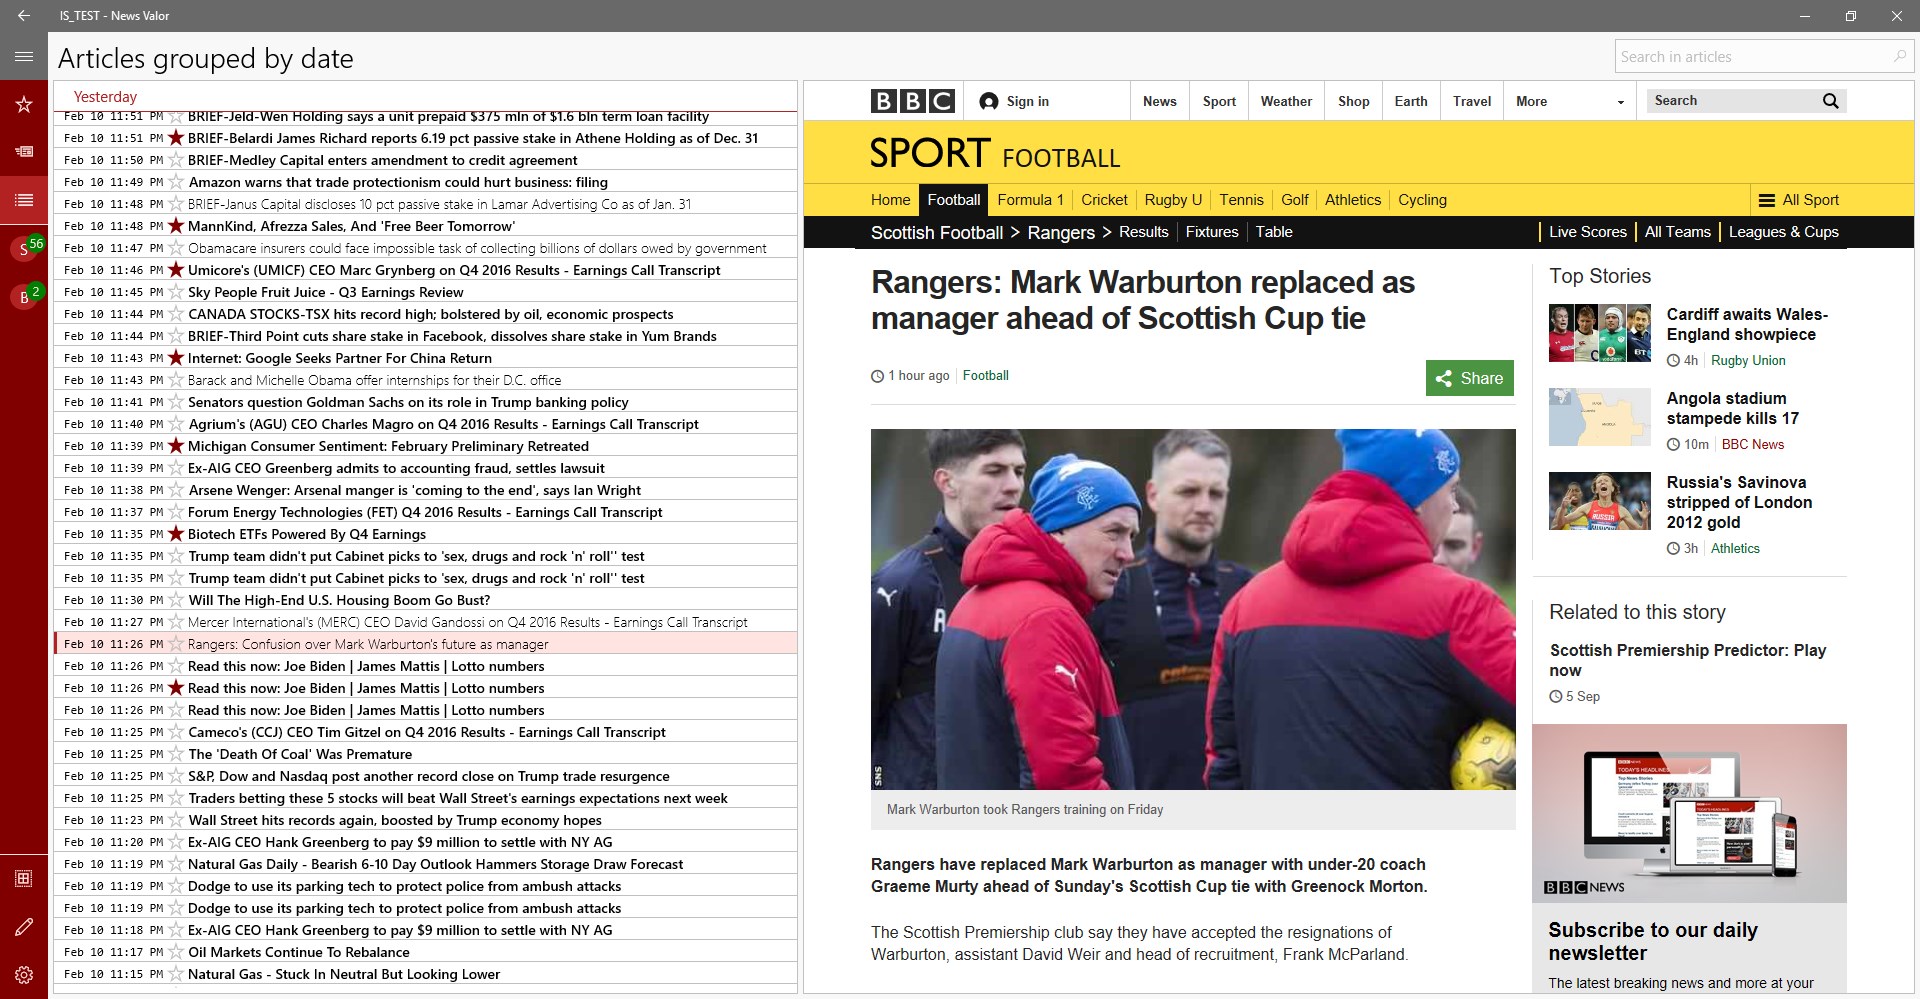Click the Angola map thumbnail
The width and height of the screenshot is (1920, 999).
pyautogui.click(x=1599, y=417)
